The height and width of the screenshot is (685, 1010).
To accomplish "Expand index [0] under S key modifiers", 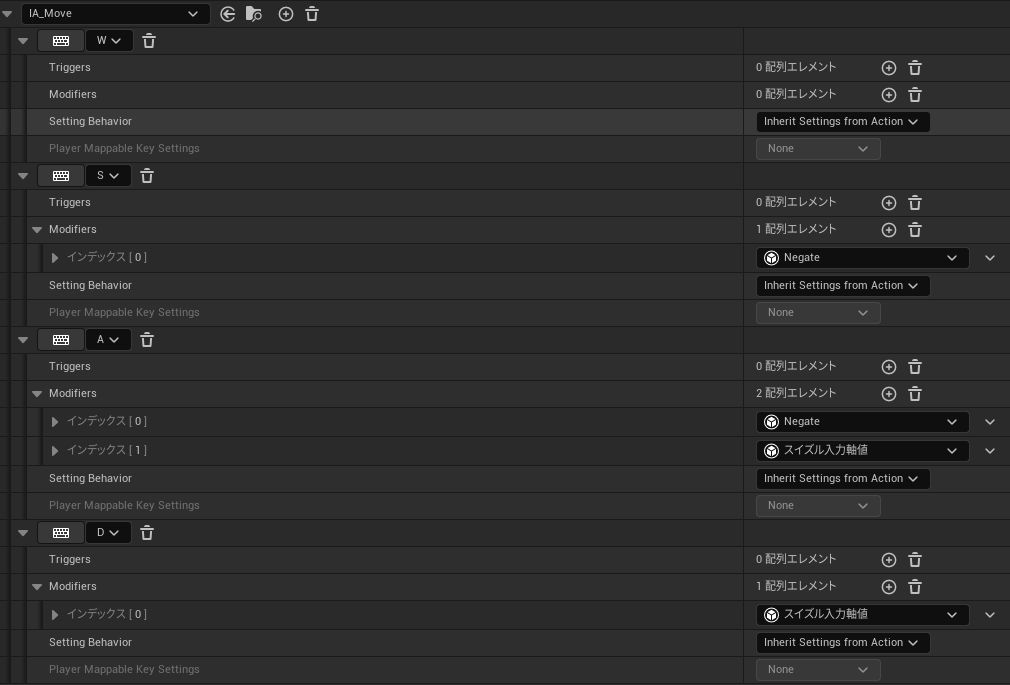I will [55, 258].
